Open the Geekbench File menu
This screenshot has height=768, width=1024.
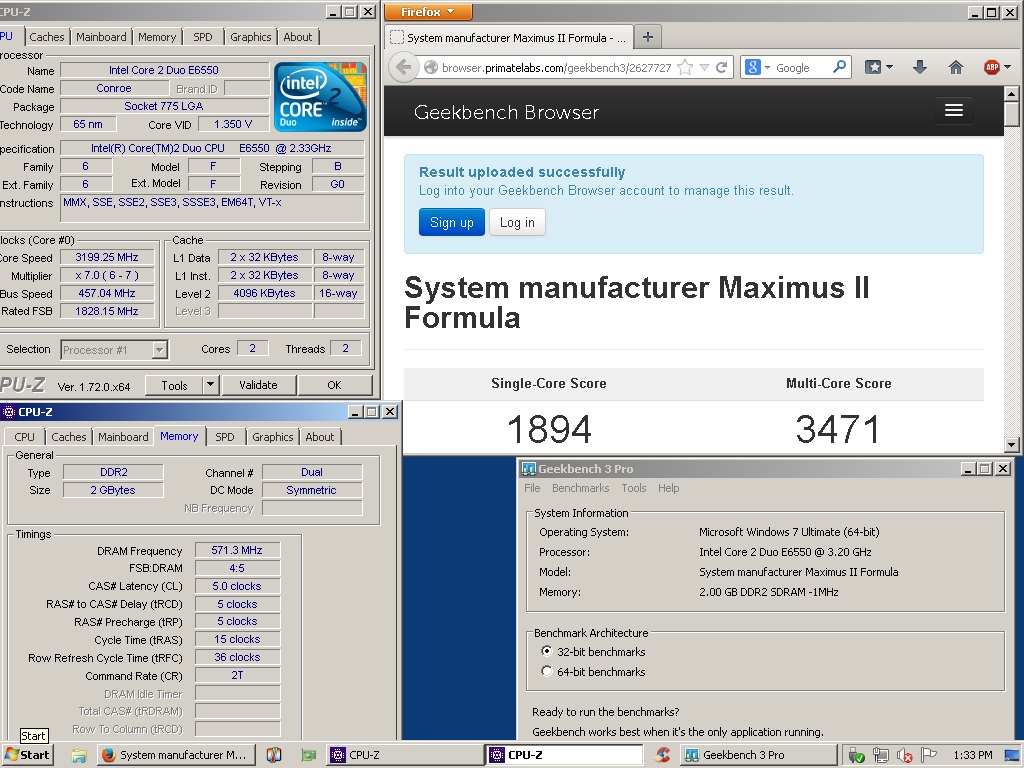(532, 488)
